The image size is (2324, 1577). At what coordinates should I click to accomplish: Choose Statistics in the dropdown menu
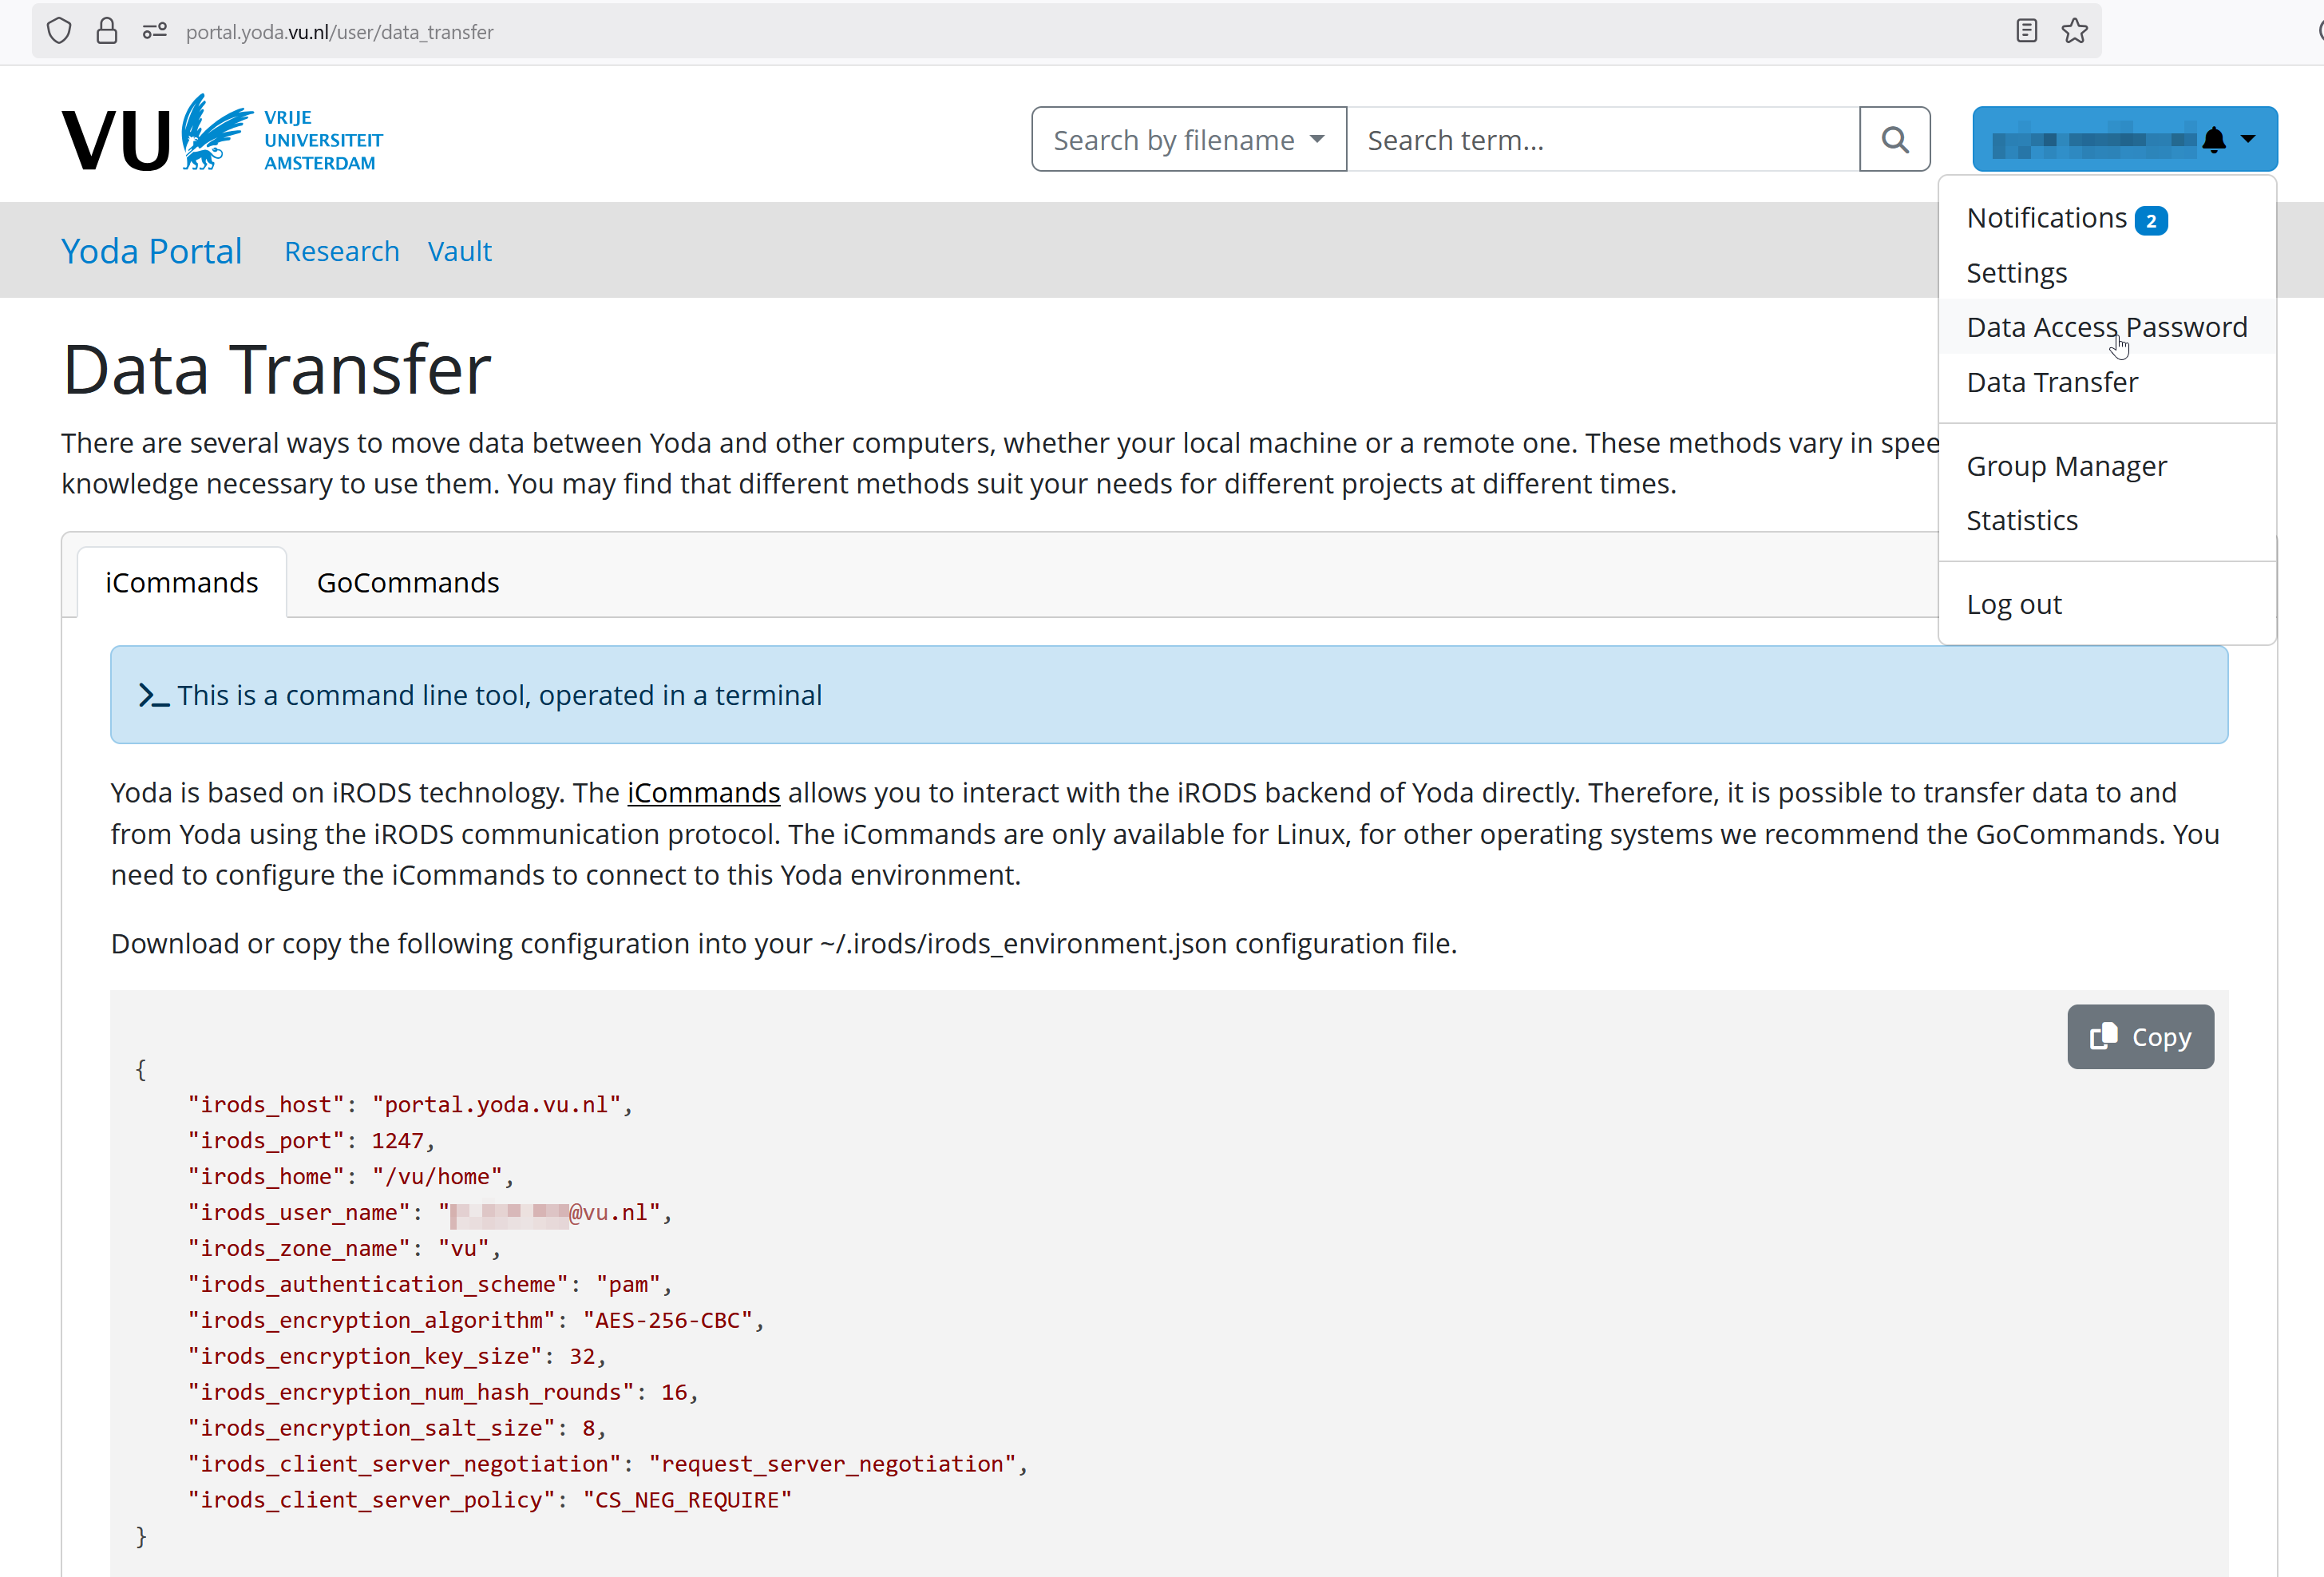[2021, 520]
